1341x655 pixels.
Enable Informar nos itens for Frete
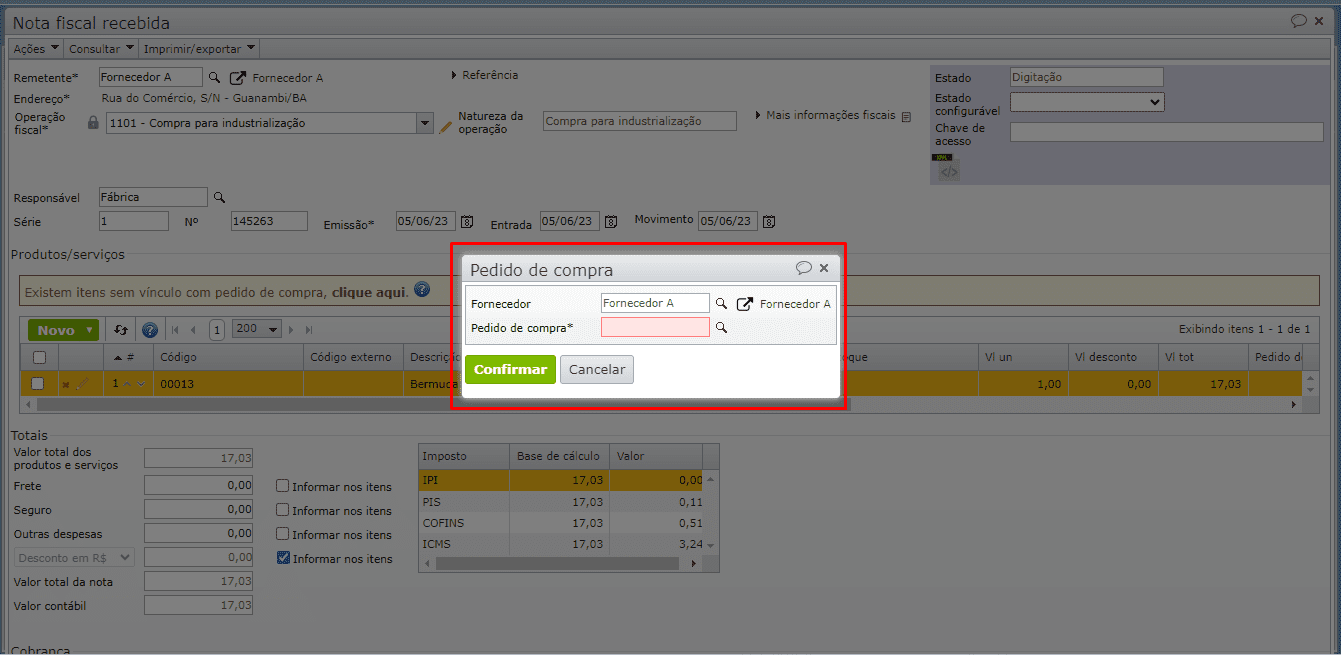point(283,486)
